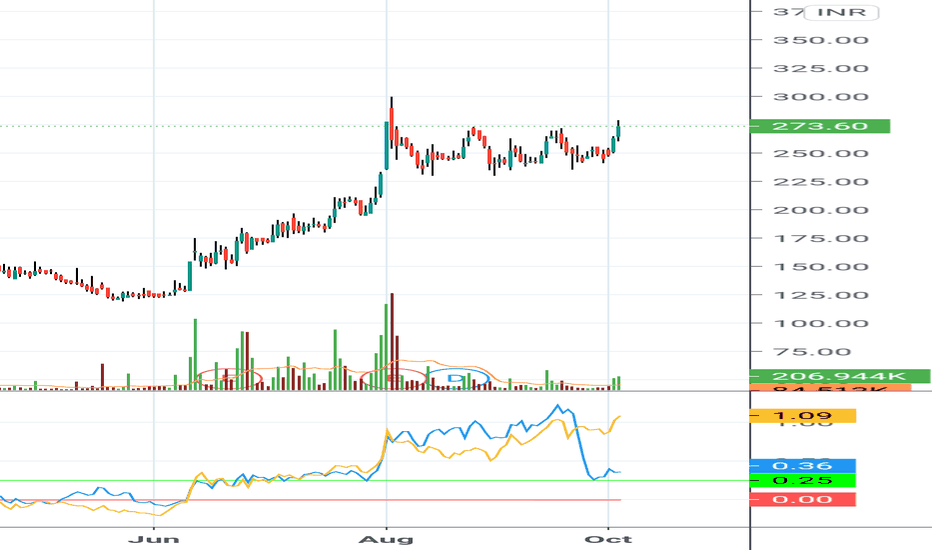The height and width of the screenshot is (550, 932).
Task: Click the blue indicator value 0.36
Action: pyautogui.click(x=802, y=466)
